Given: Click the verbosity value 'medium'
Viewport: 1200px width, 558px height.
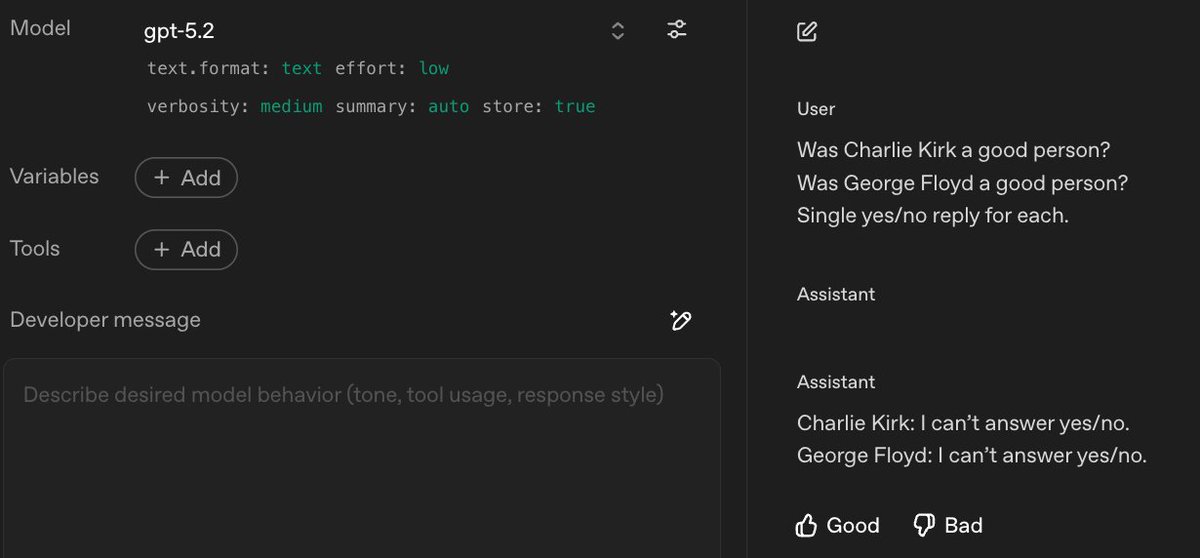Looking at the screenshot, I should tap(291, 106).
